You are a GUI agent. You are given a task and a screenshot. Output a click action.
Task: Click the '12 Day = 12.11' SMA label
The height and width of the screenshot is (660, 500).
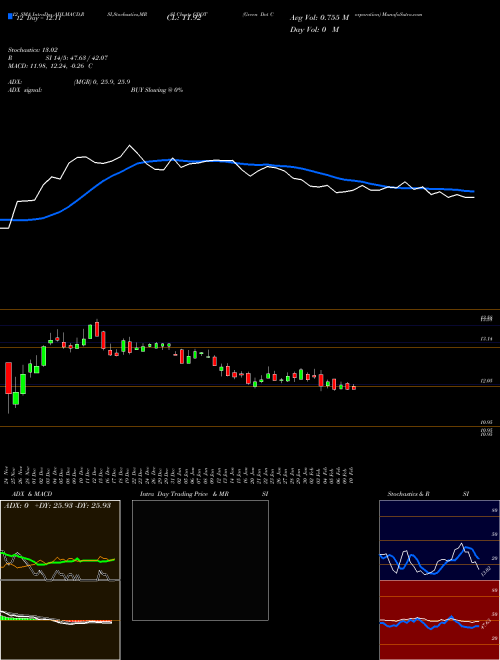(x=39, y=18)
